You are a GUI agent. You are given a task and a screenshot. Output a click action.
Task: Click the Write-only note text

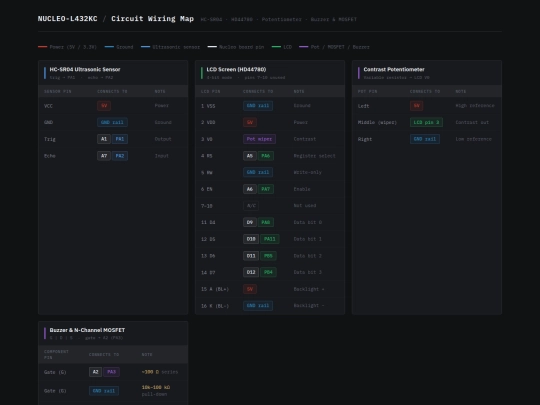tap(308, 172)
